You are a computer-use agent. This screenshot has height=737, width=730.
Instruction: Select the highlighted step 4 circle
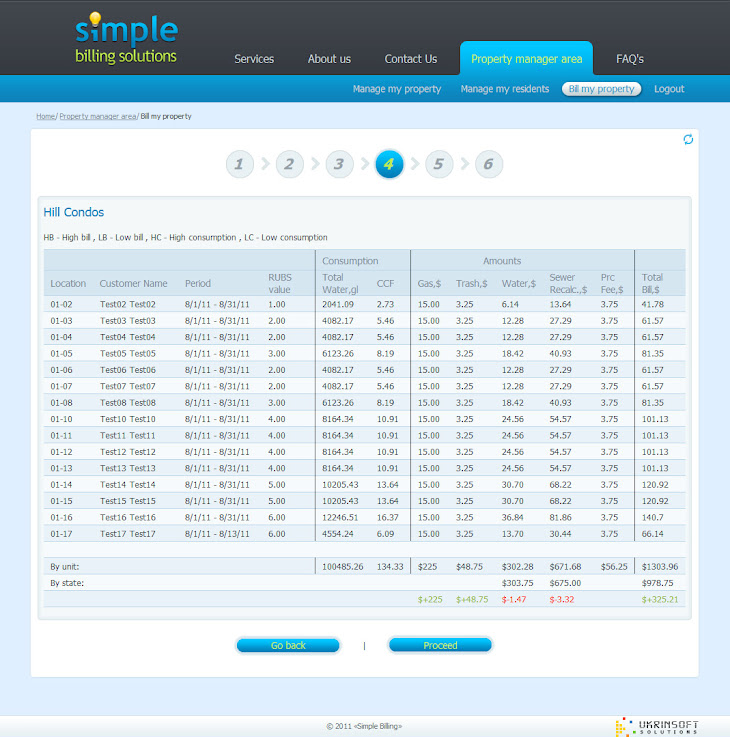pos(389,164)
